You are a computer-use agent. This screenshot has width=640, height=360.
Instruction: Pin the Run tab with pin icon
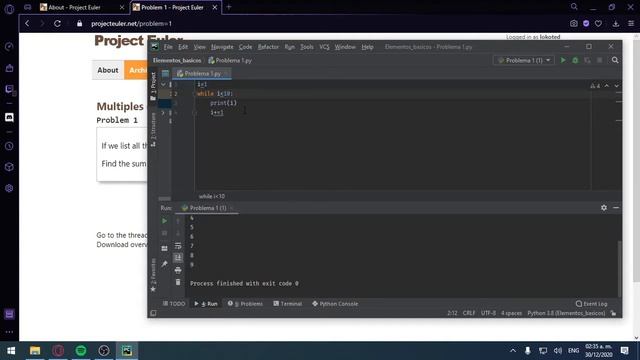pos(164,264)
